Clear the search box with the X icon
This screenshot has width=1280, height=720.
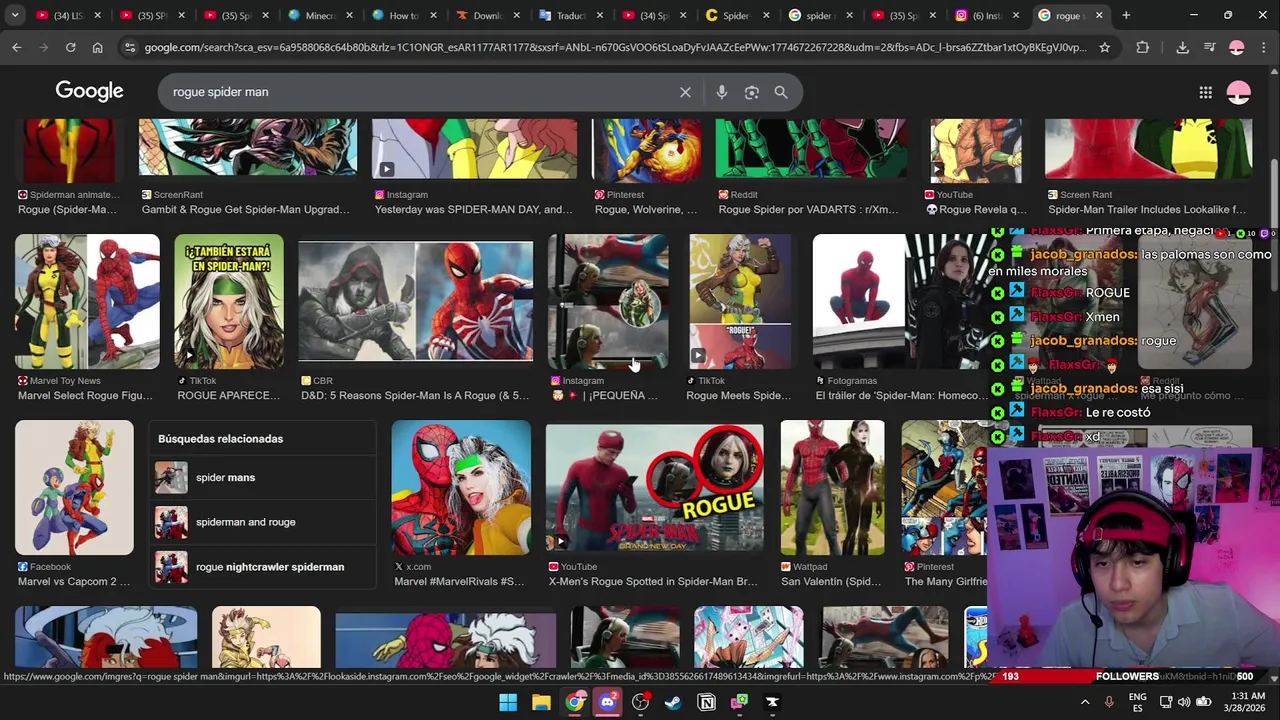[x=685, y=92]
